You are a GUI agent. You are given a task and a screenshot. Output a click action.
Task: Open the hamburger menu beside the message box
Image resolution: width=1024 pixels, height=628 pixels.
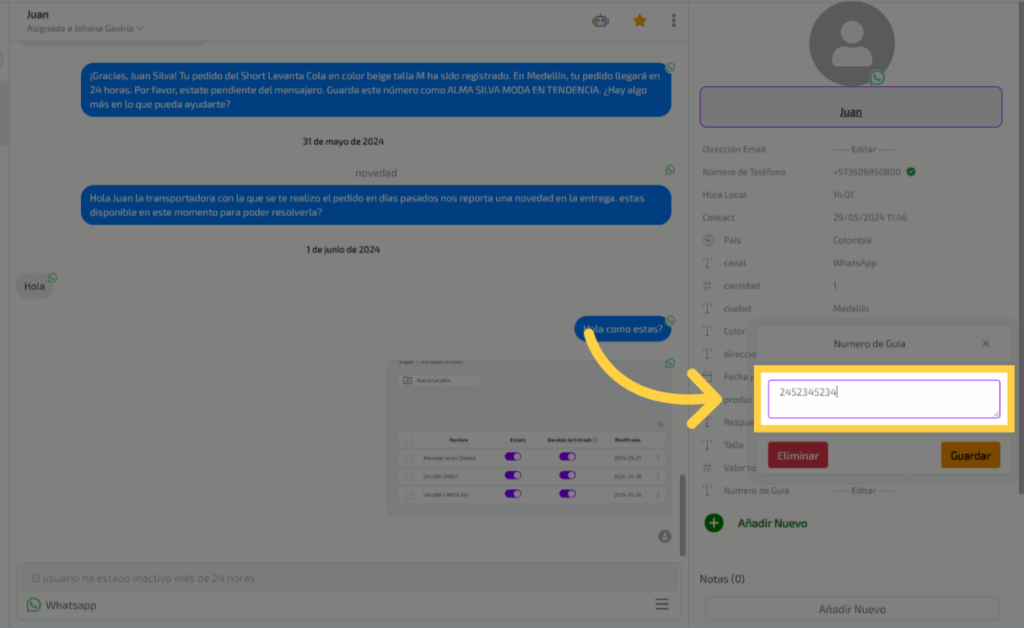(661, 604)
